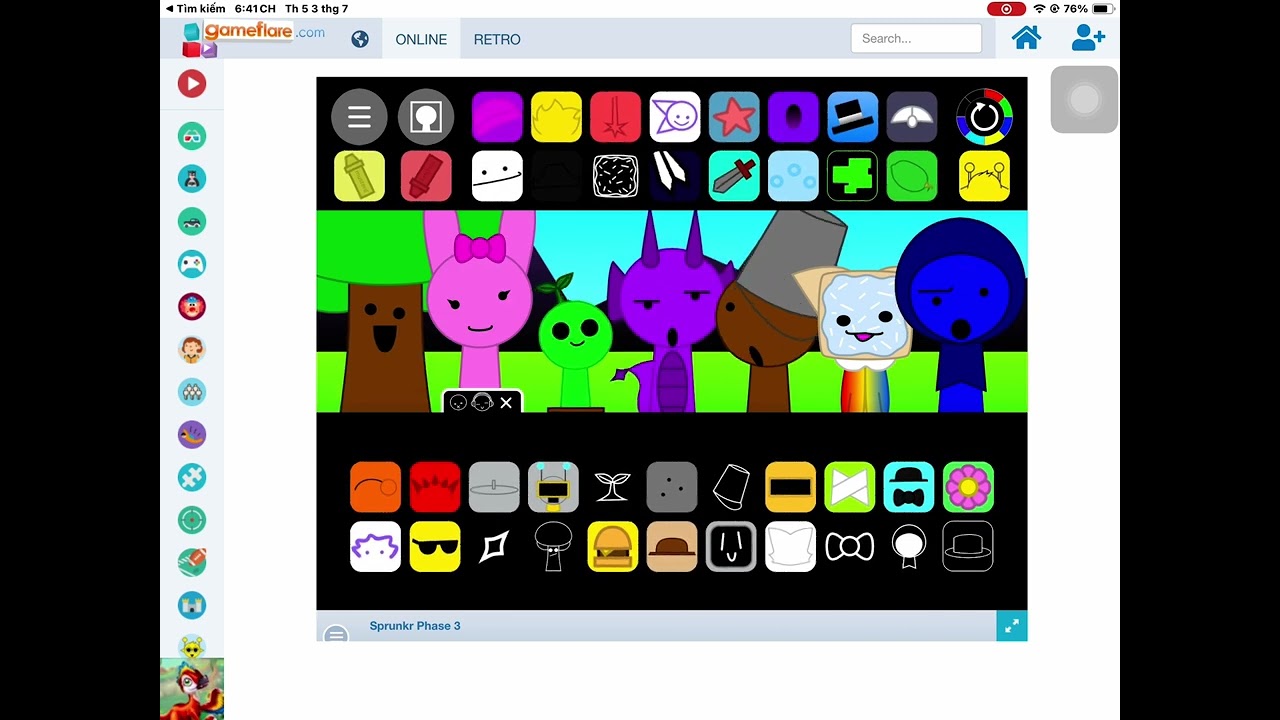Select the pink flower on green icon
Viewport: 1280px width, 720px height.
click(x=968, y=487)
